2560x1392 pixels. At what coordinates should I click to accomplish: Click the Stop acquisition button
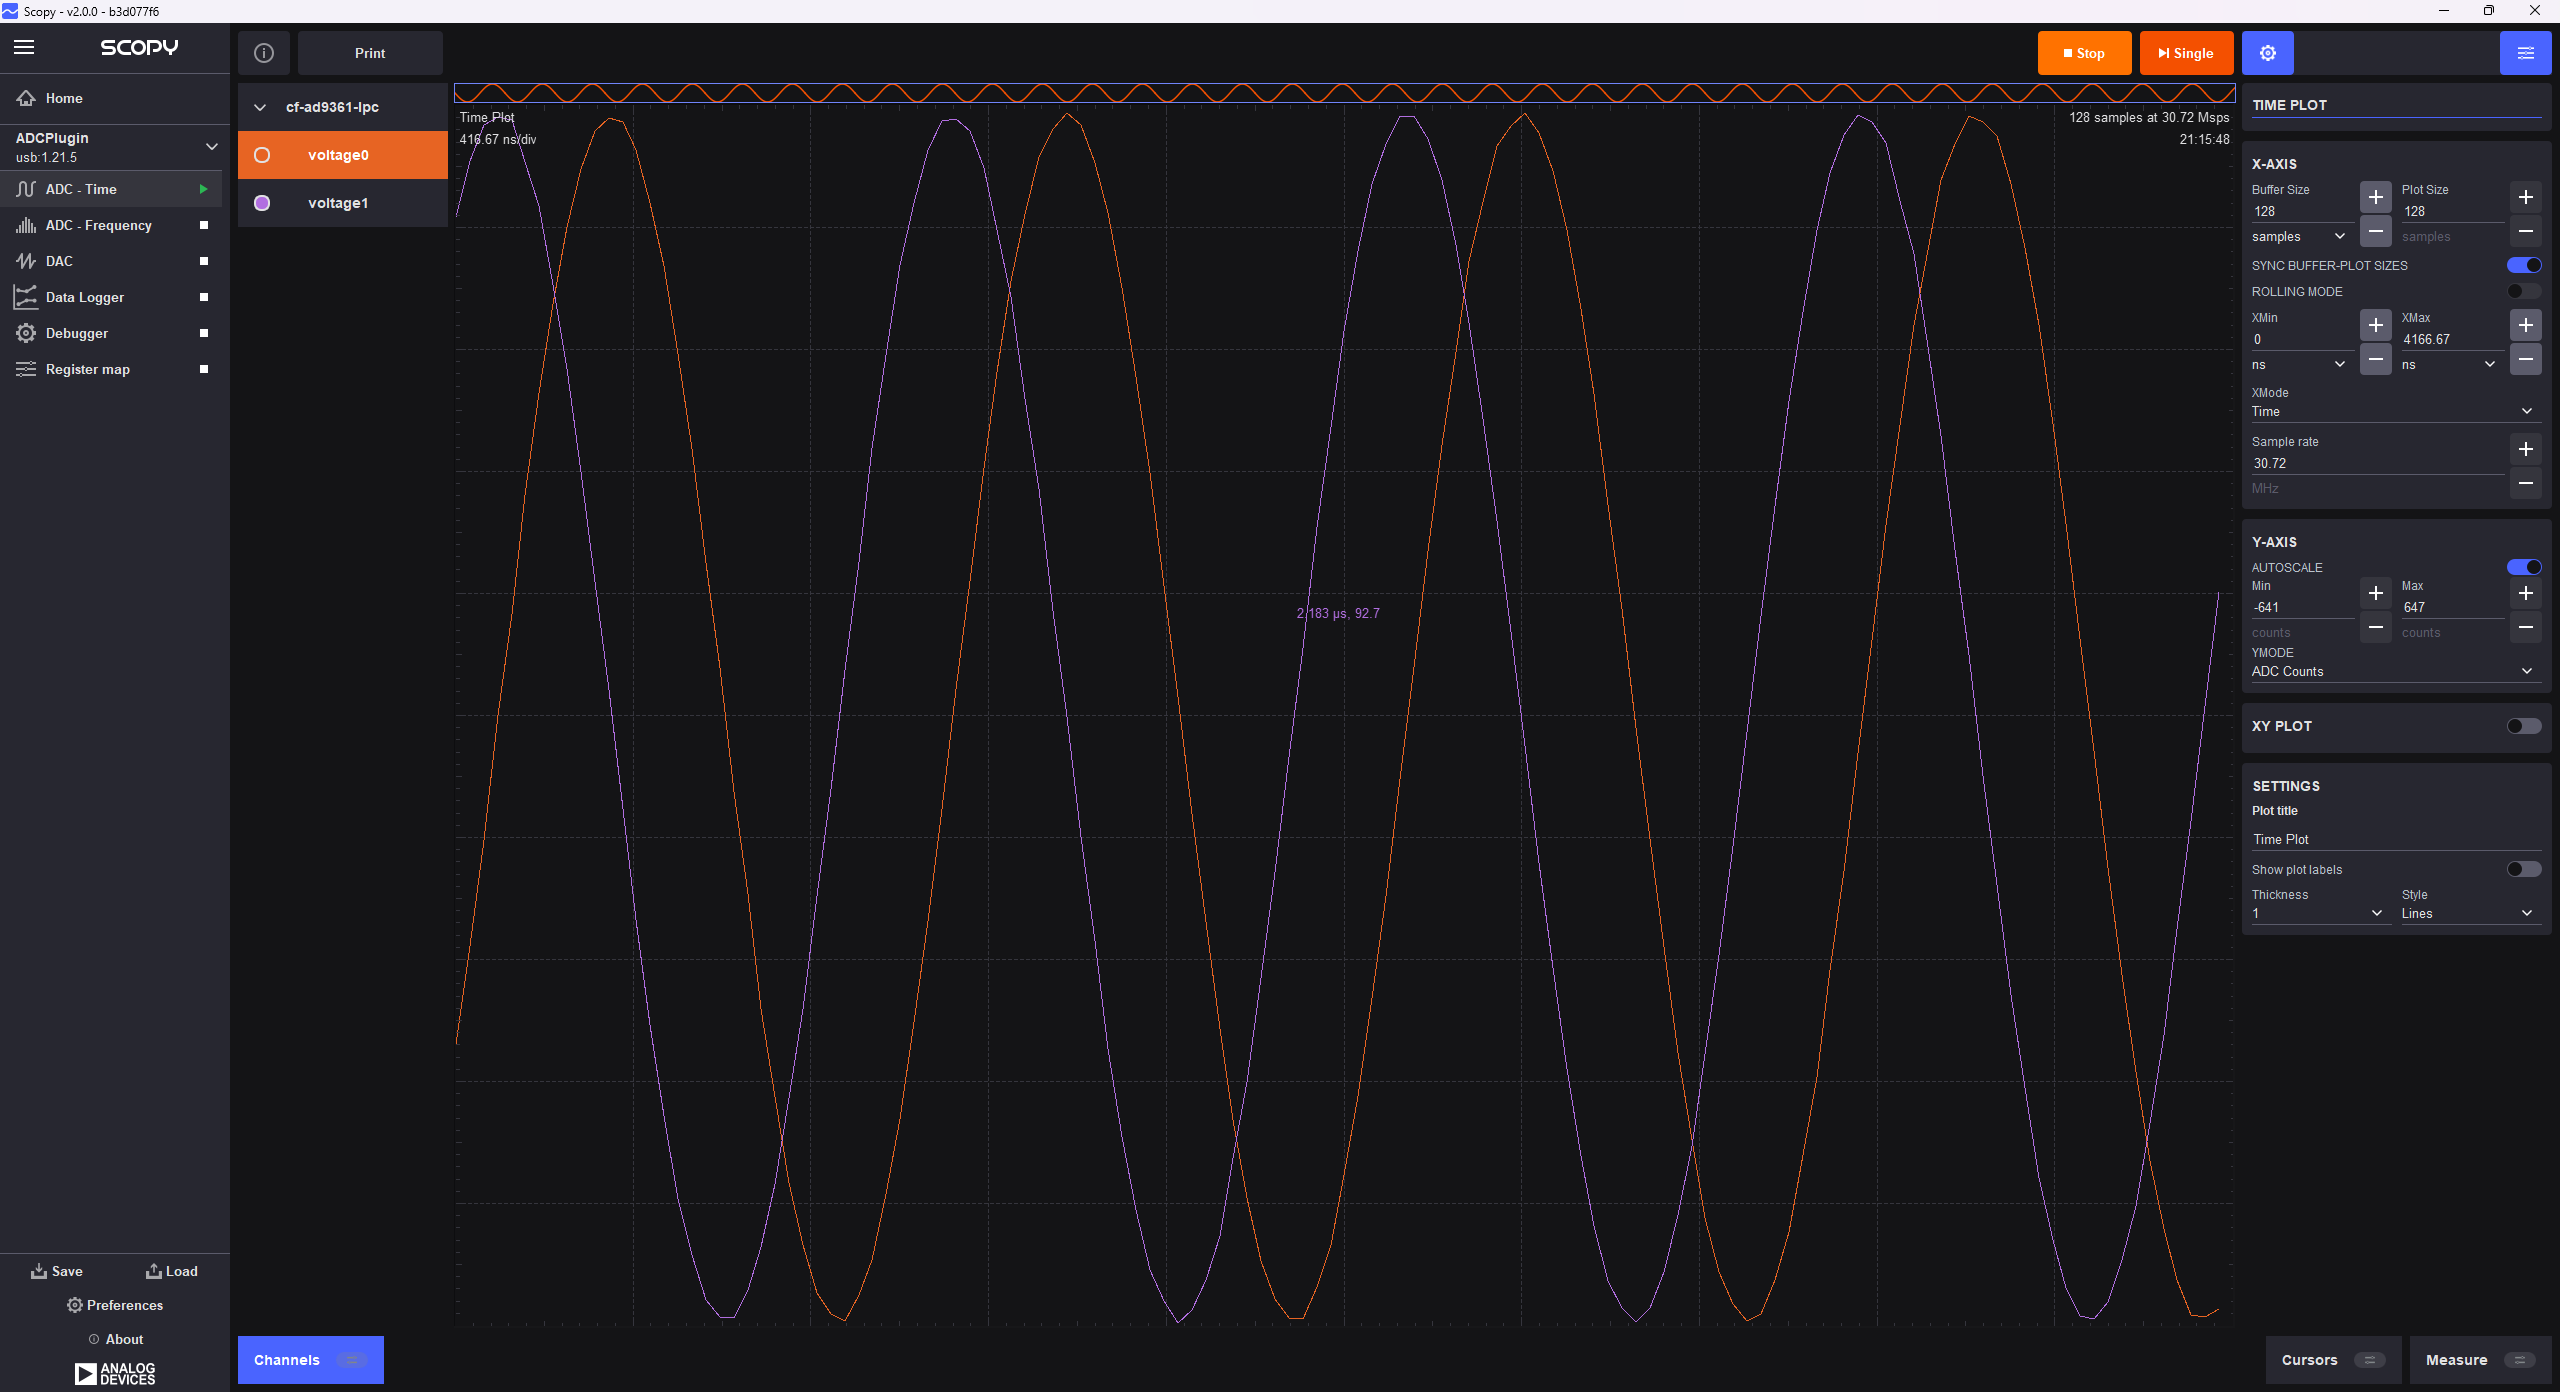(x=2084, y=53)
